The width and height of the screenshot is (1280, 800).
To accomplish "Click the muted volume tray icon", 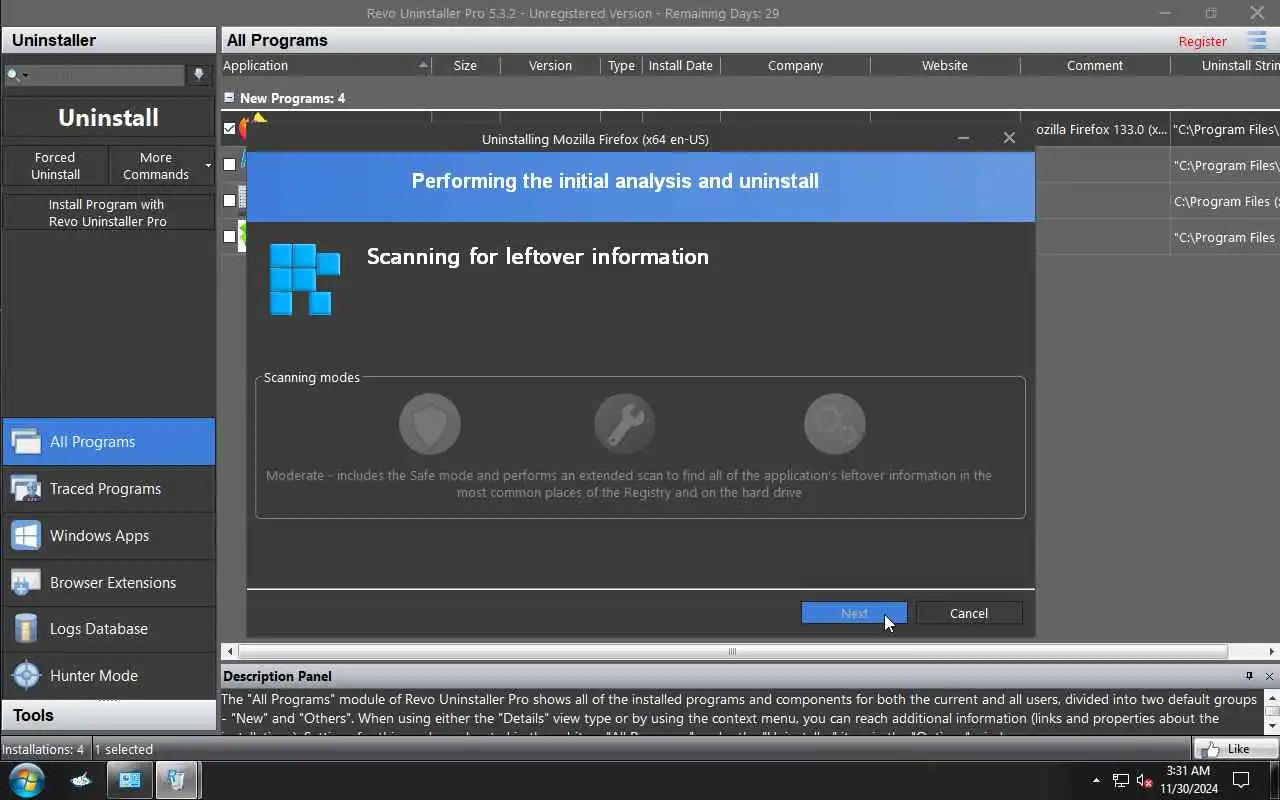I will [1145, 780].
